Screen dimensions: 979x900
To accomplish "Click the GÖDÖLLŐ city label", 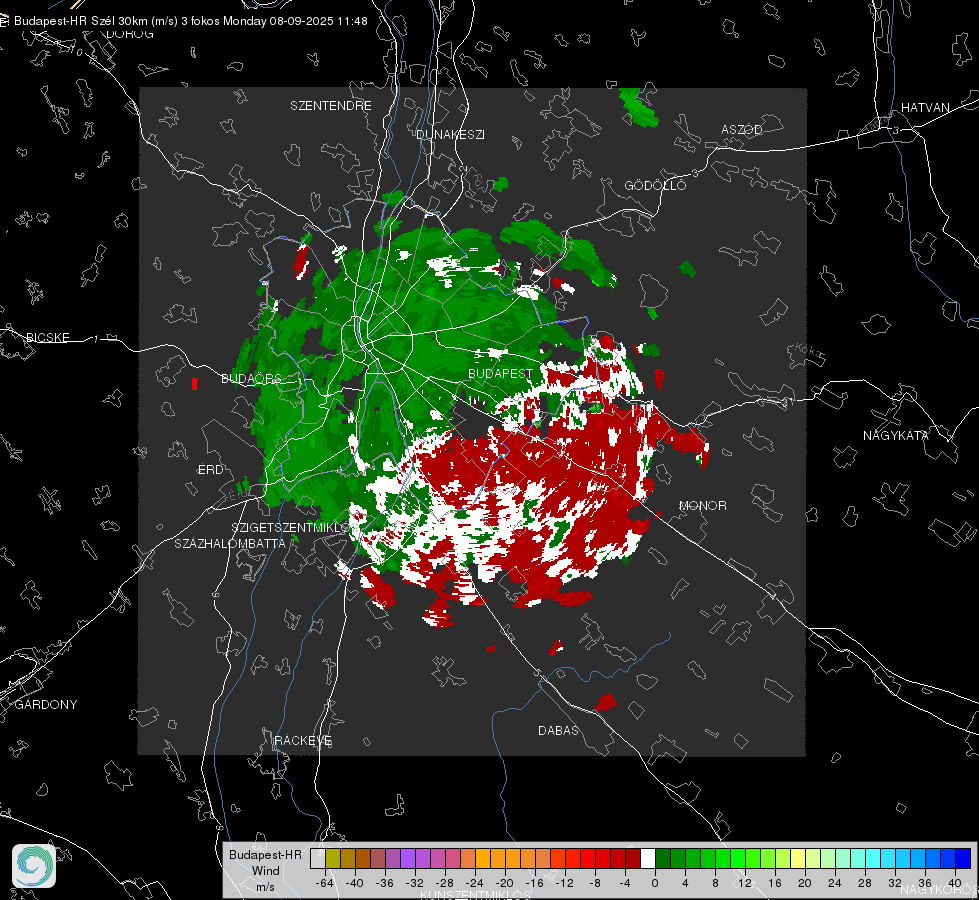I will 655,185.
